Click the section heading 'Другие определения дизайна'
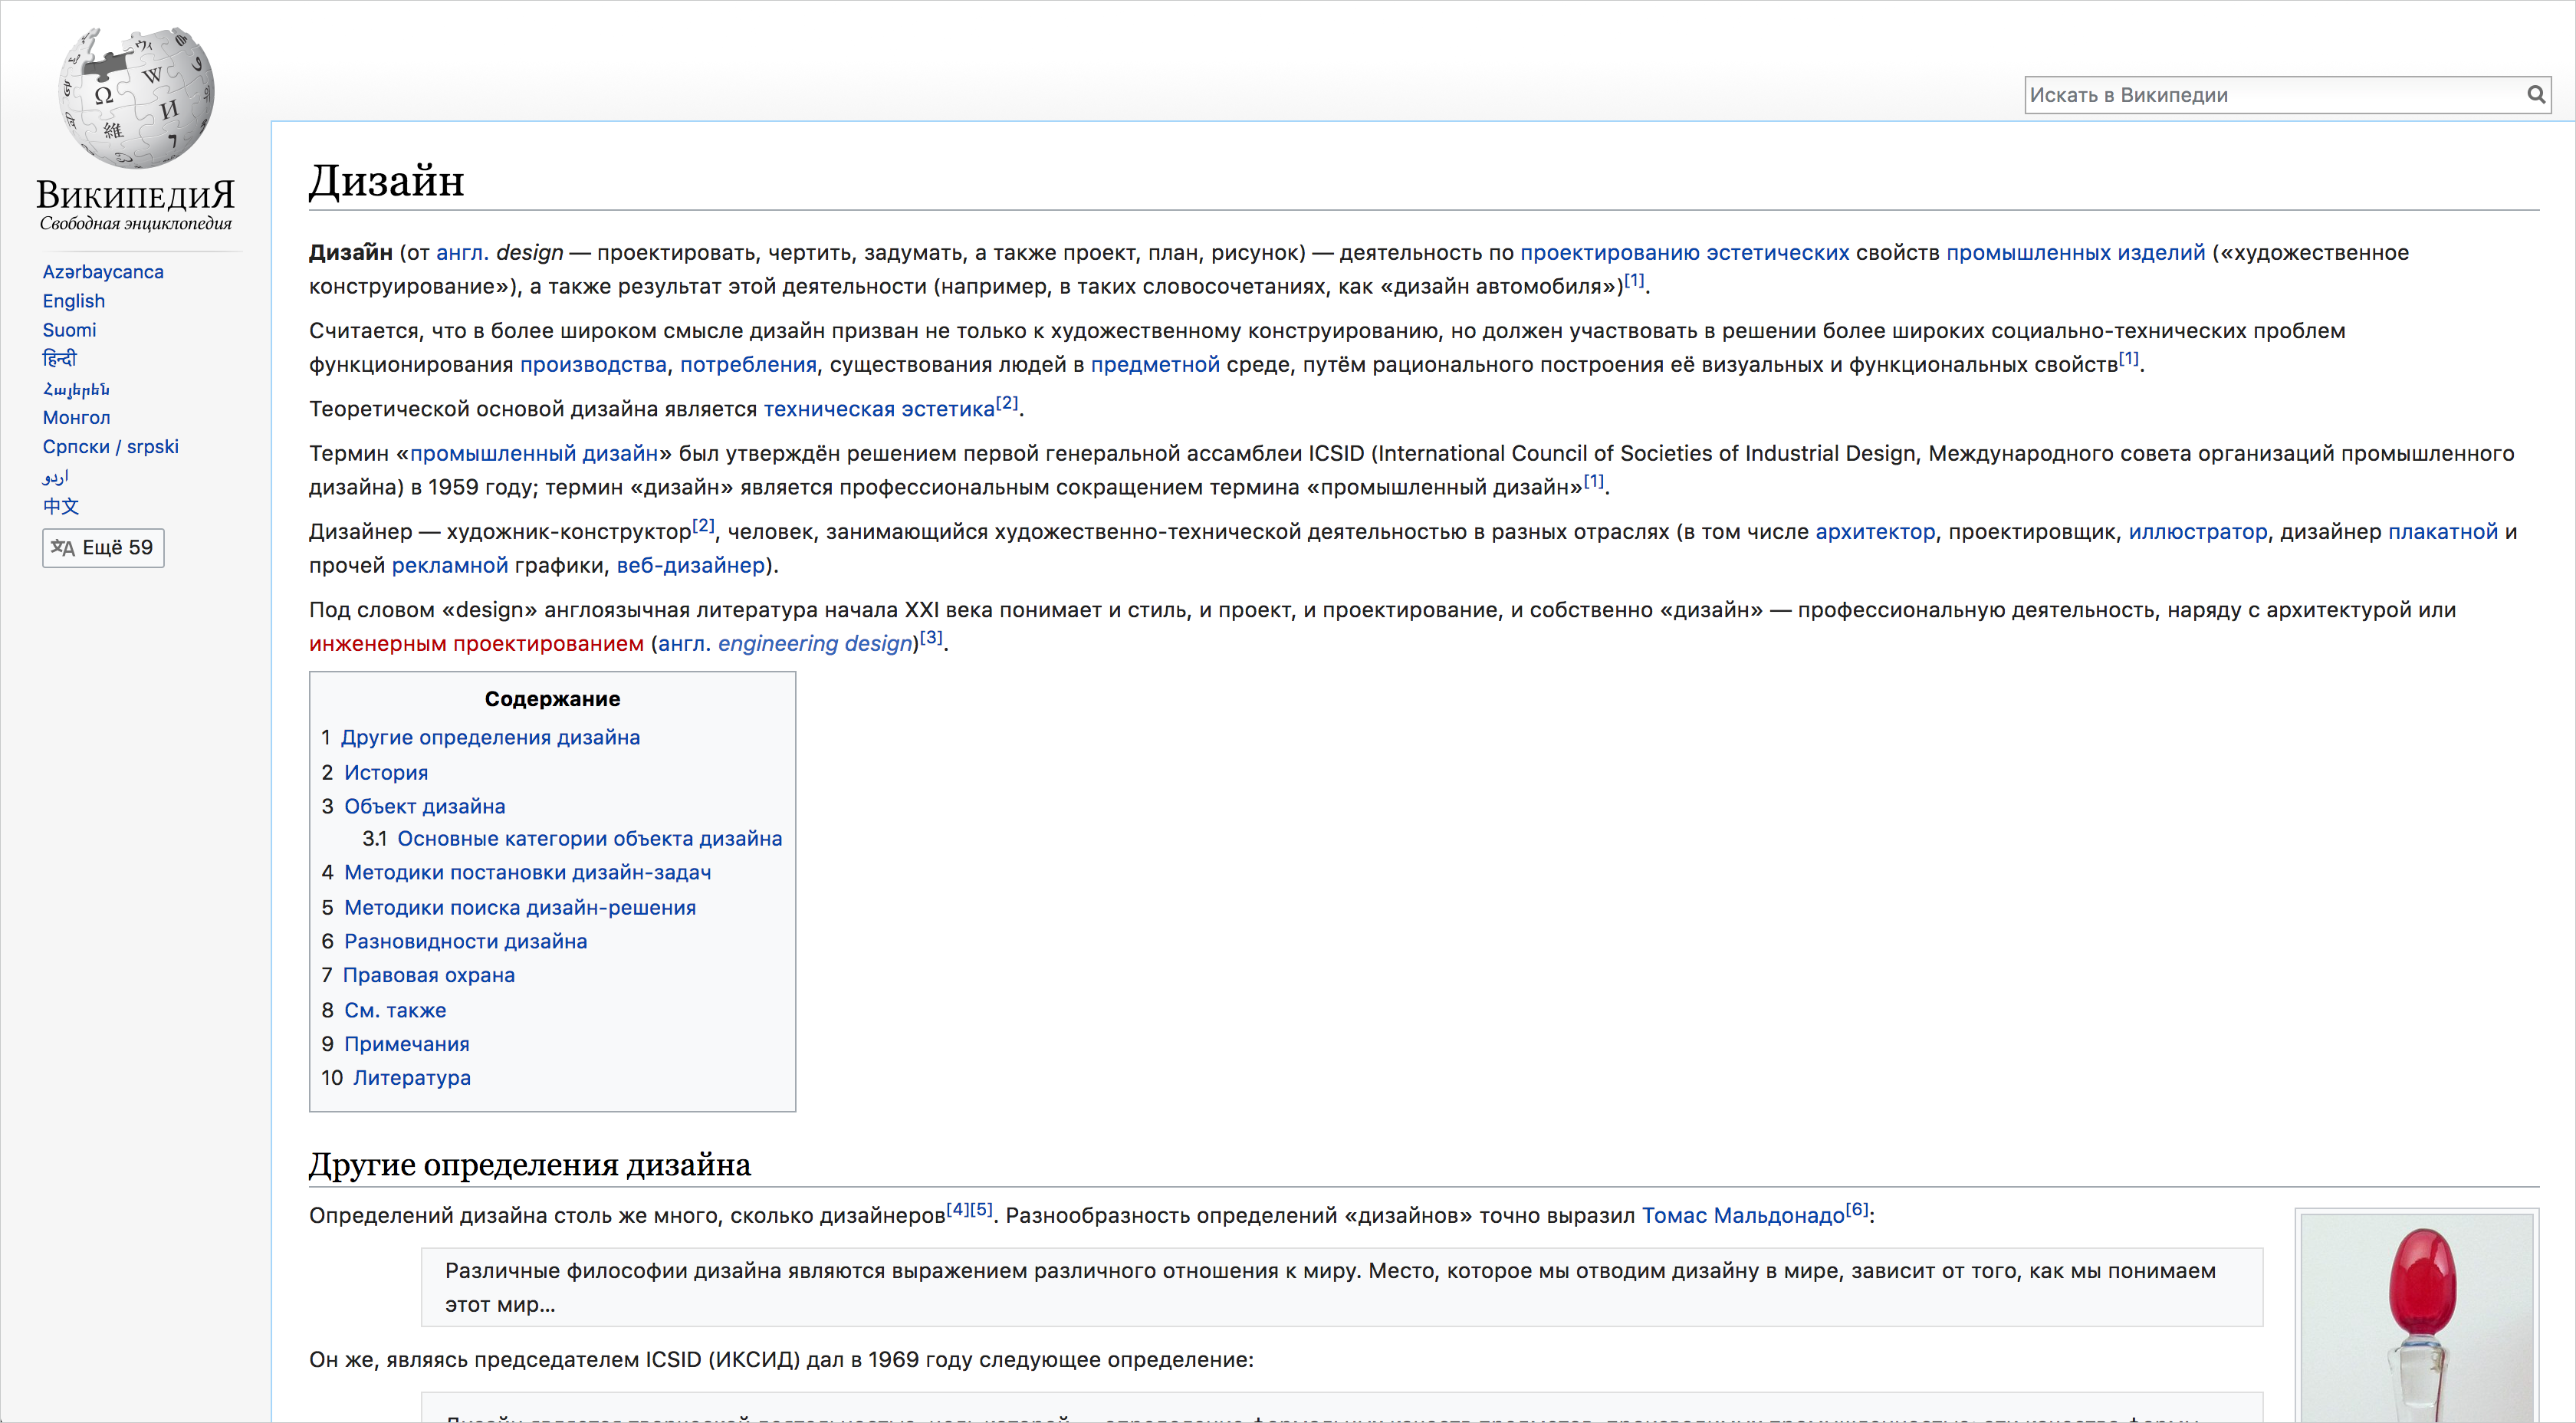The image size is (2576, 1423). coord(529,1165)
